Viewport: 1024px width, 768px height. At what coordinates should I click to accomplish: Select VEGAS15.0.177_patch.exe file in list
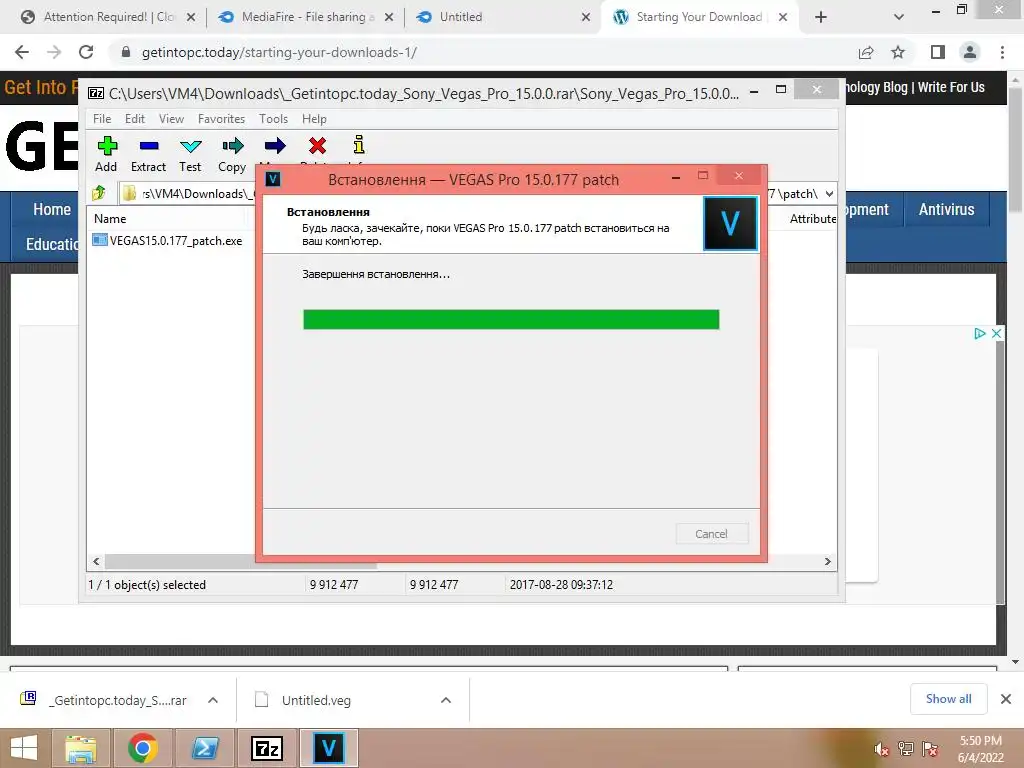[168, 240]
